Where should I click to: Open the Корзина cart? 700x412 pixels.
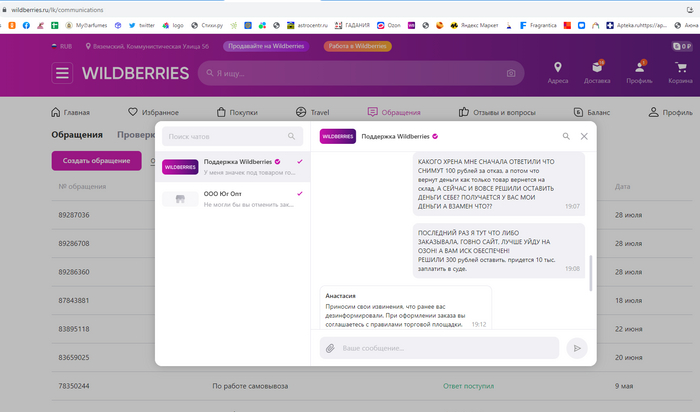pyautogui.click(x=680, y=73)
